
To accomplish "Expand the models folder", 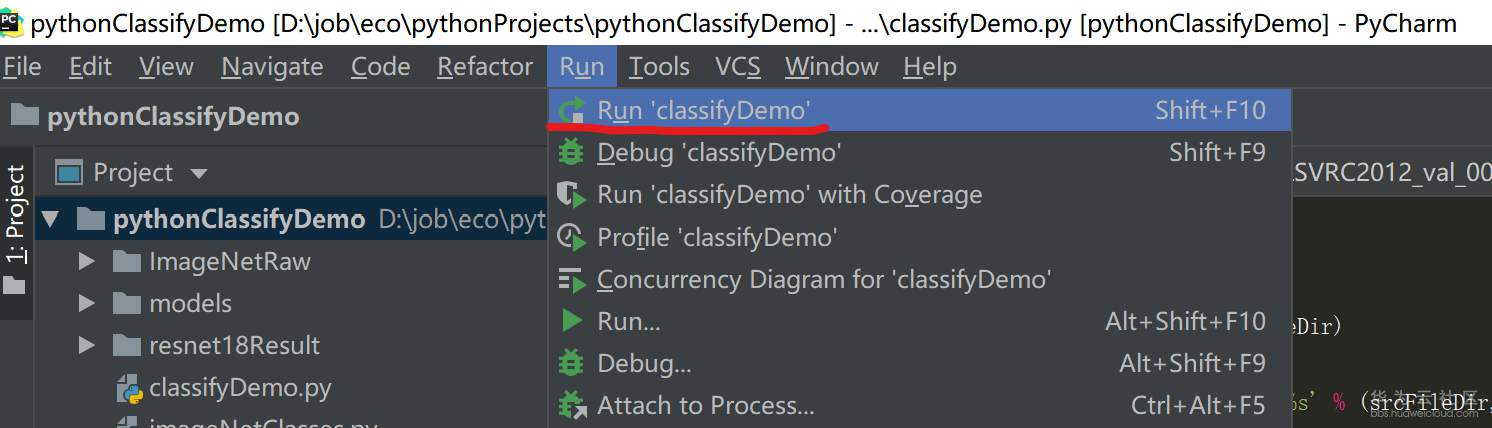I will coord(87,304).
